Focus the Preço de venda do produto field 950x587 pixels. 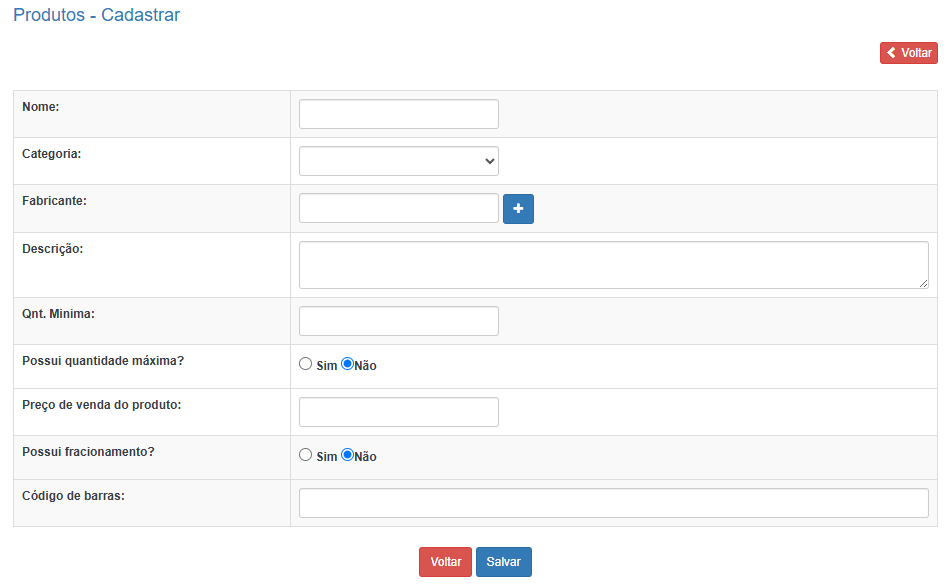(398, 412)
